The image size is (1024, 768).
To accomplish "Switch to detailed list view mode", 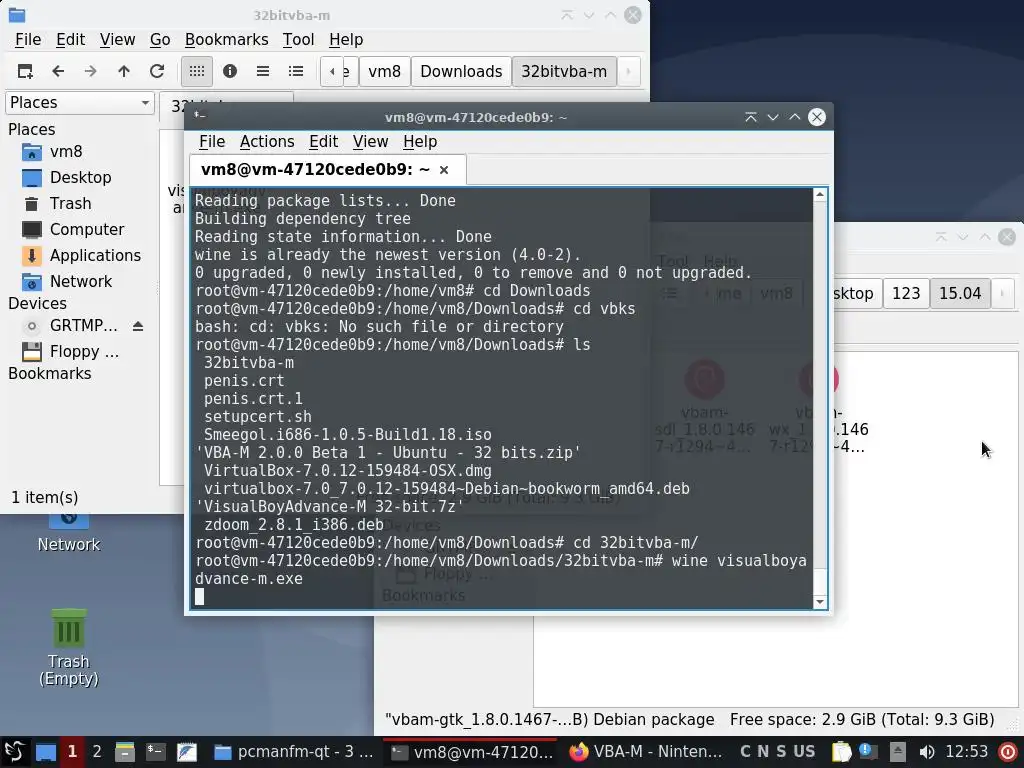I will point(296,71).
